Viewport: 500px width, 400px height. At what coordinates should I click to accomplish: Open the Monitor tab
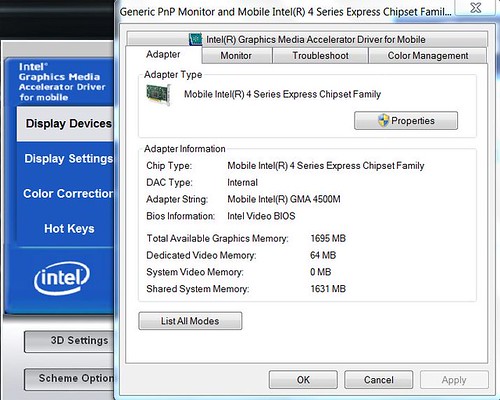click(x=236, y=56)
